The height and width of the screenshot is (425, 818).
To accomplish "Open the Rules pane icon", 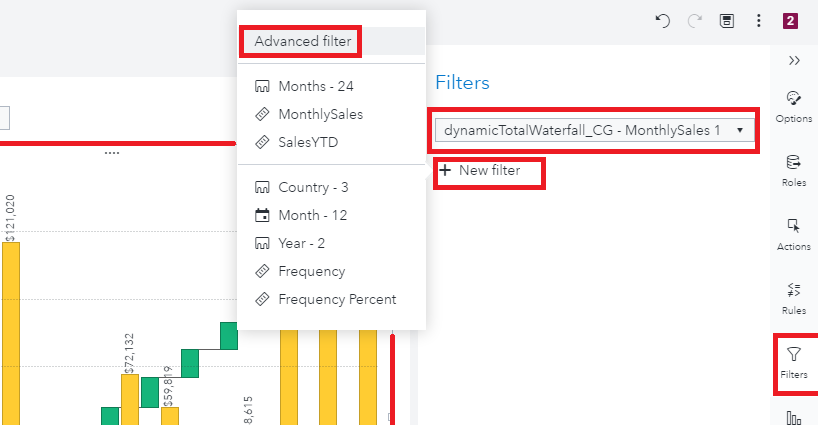I will [794, 296].
